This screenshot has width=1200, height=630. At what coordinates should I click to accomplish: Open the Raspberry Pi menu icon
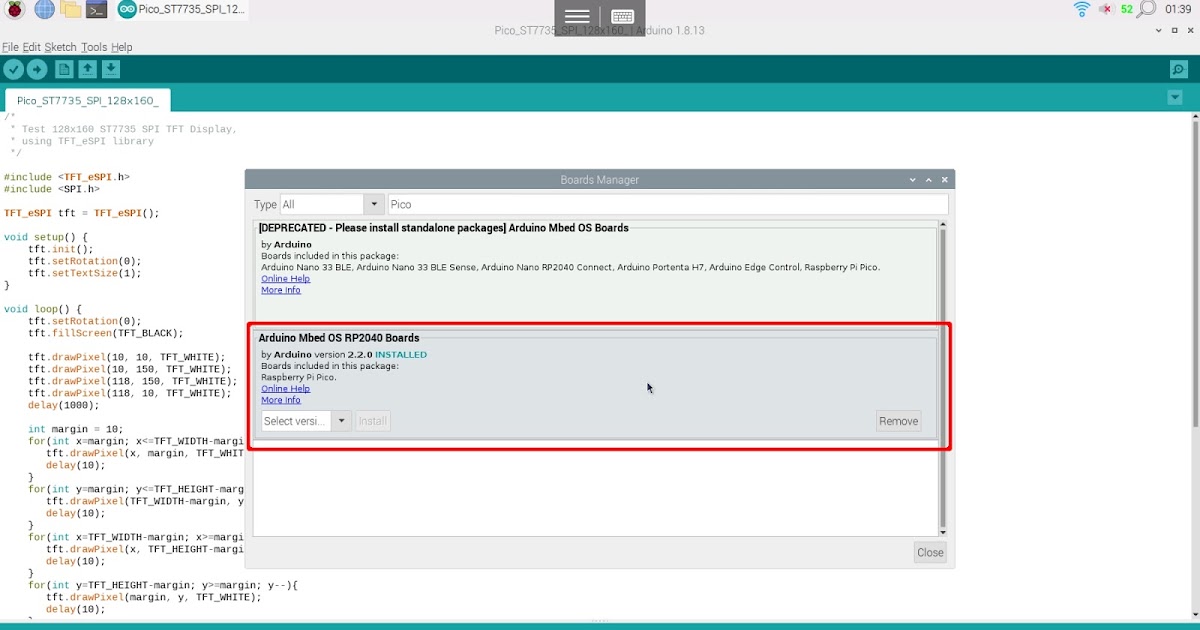tap(12, 9)
